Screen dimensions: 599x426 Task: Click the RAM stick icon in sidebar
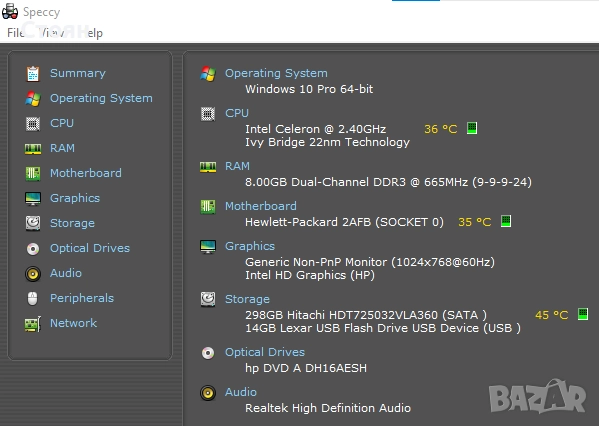point(33,149)
